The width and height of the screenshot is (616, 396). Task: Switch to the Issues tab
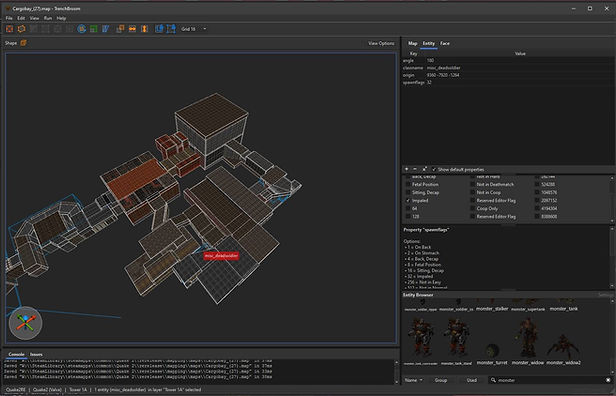[36, 354]
